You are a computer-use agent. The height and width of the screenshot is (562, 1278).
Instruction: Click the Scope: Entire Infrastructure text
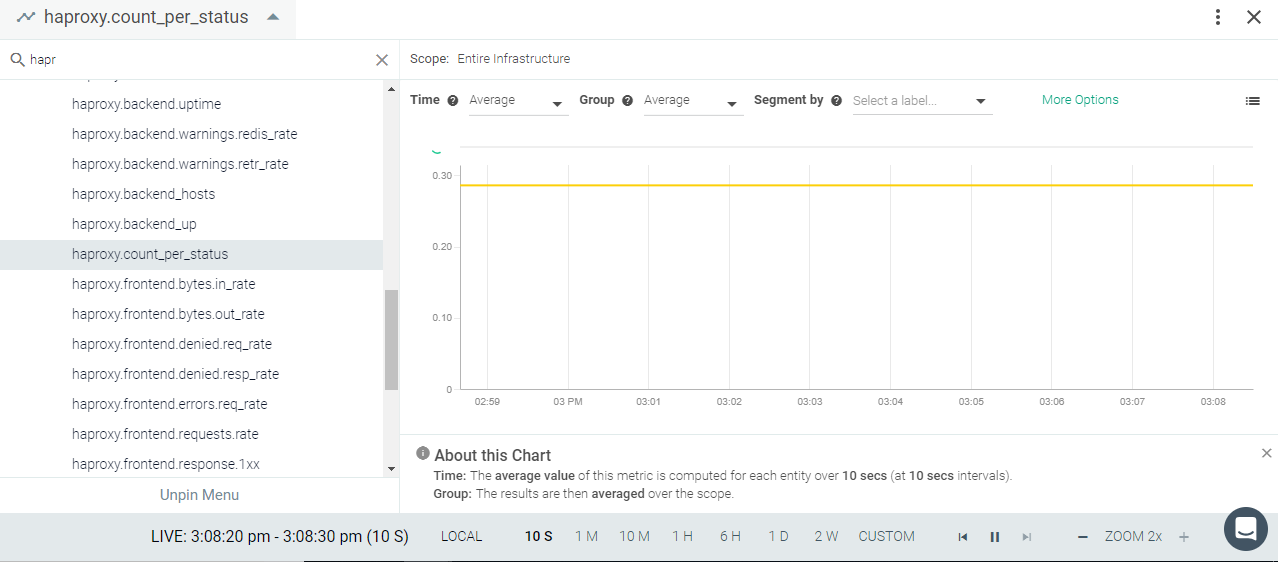490,59
